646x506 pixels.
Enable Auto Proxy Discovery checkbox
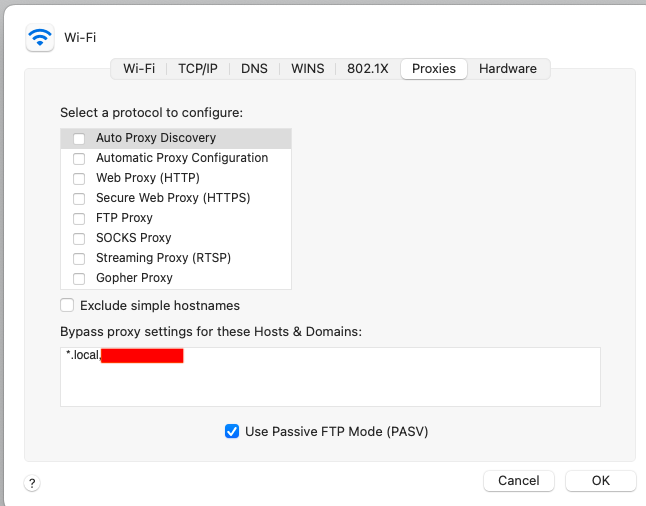tap(79, 139)
